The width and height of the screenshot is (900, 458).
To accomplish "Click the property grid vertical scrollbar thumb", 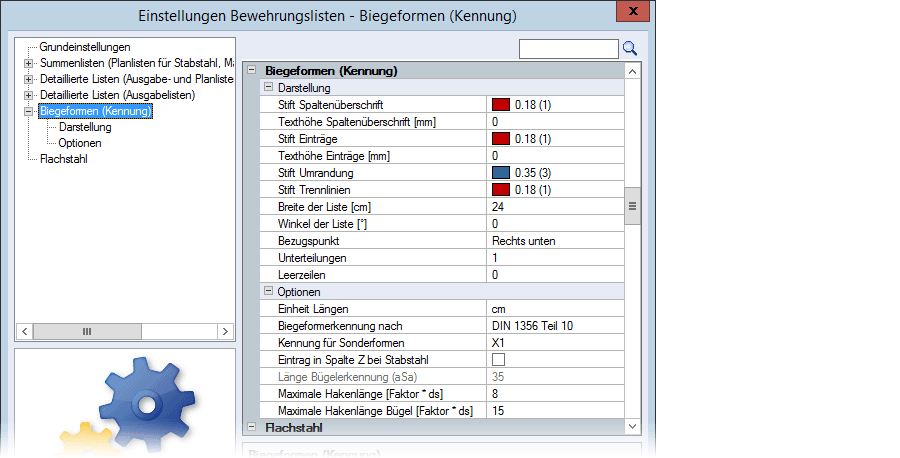I will [633, 205].
